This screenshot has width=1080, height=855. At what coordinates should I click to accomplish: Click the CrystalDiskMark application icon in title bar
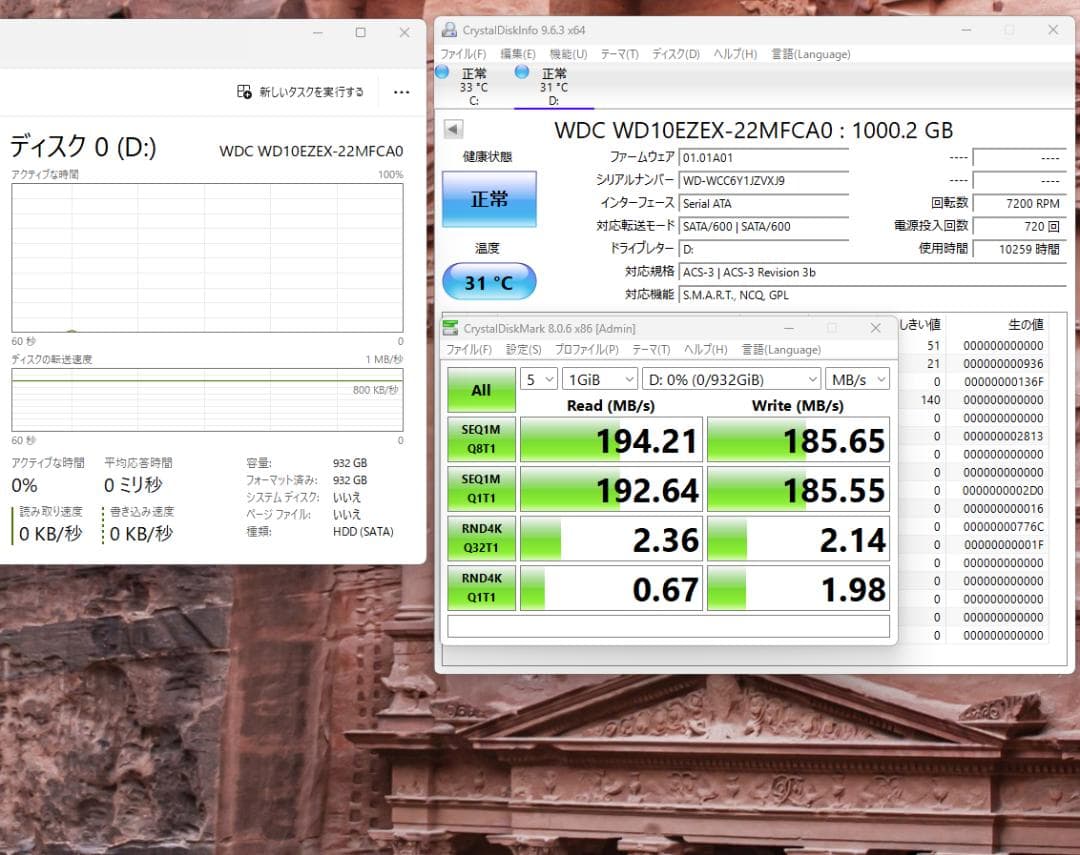pos(451,328)
